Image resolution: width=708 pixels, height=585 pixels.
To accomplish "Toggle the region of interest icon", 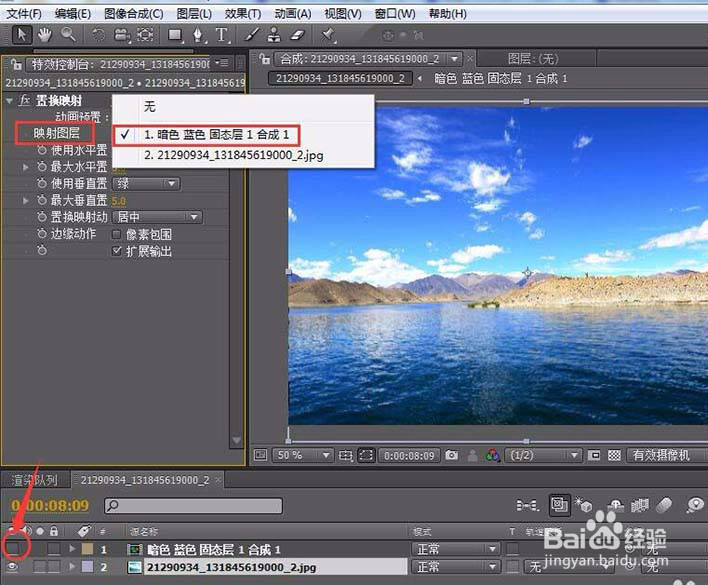I will coord(366,455).
